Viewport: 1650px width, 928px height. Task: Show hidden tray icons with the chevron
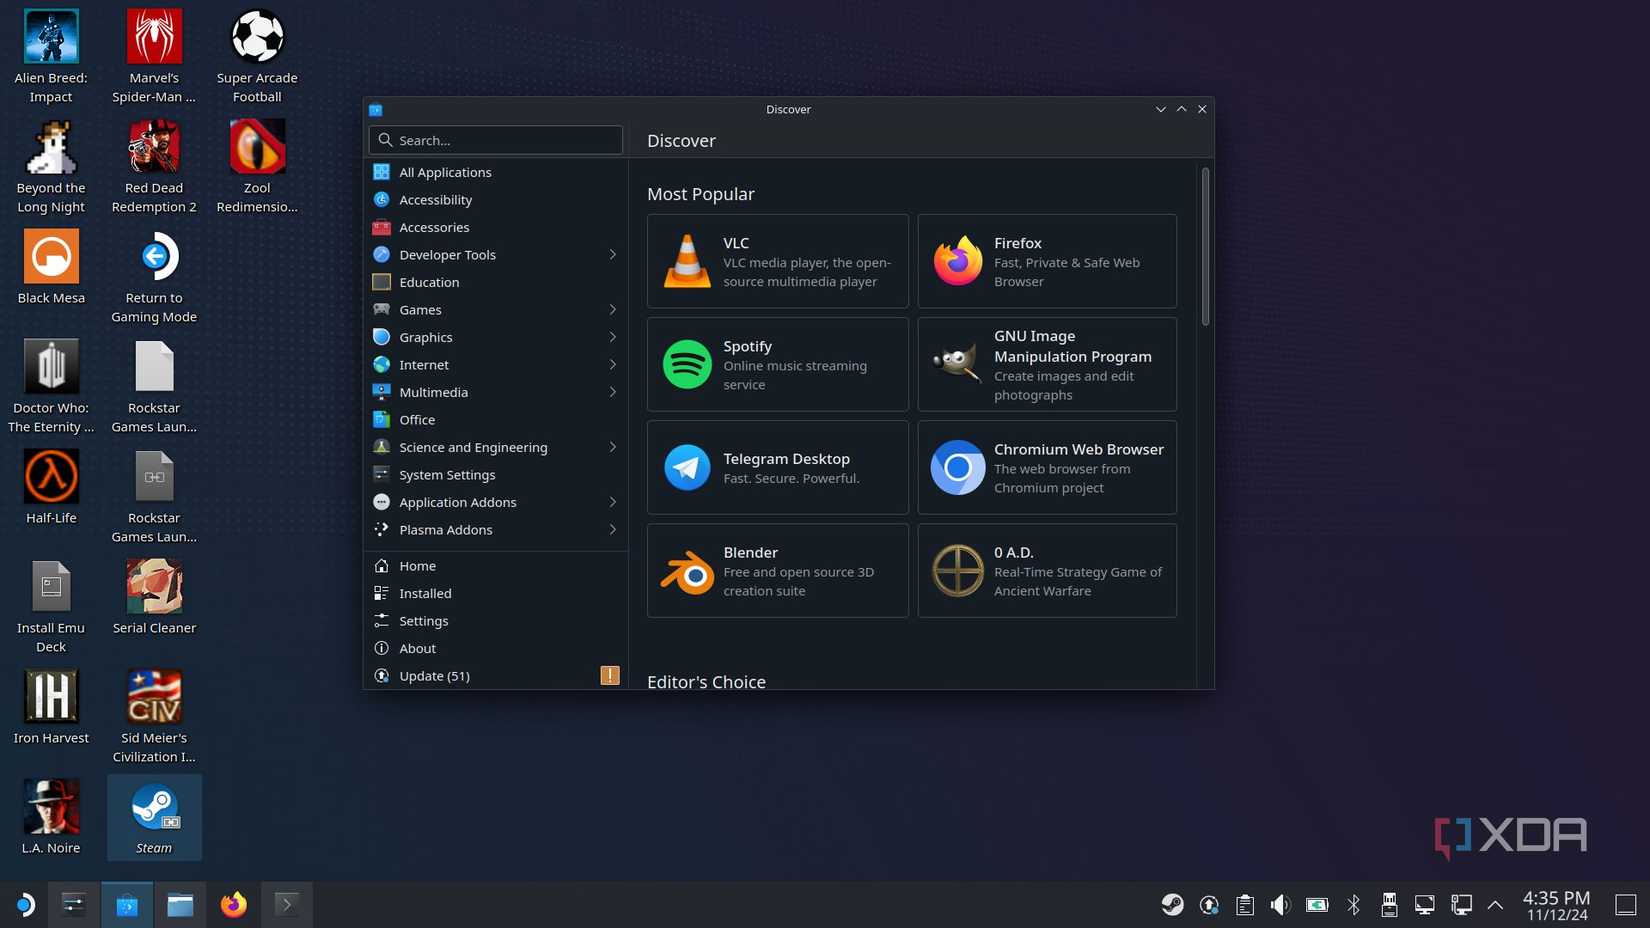click(1496, 904)
